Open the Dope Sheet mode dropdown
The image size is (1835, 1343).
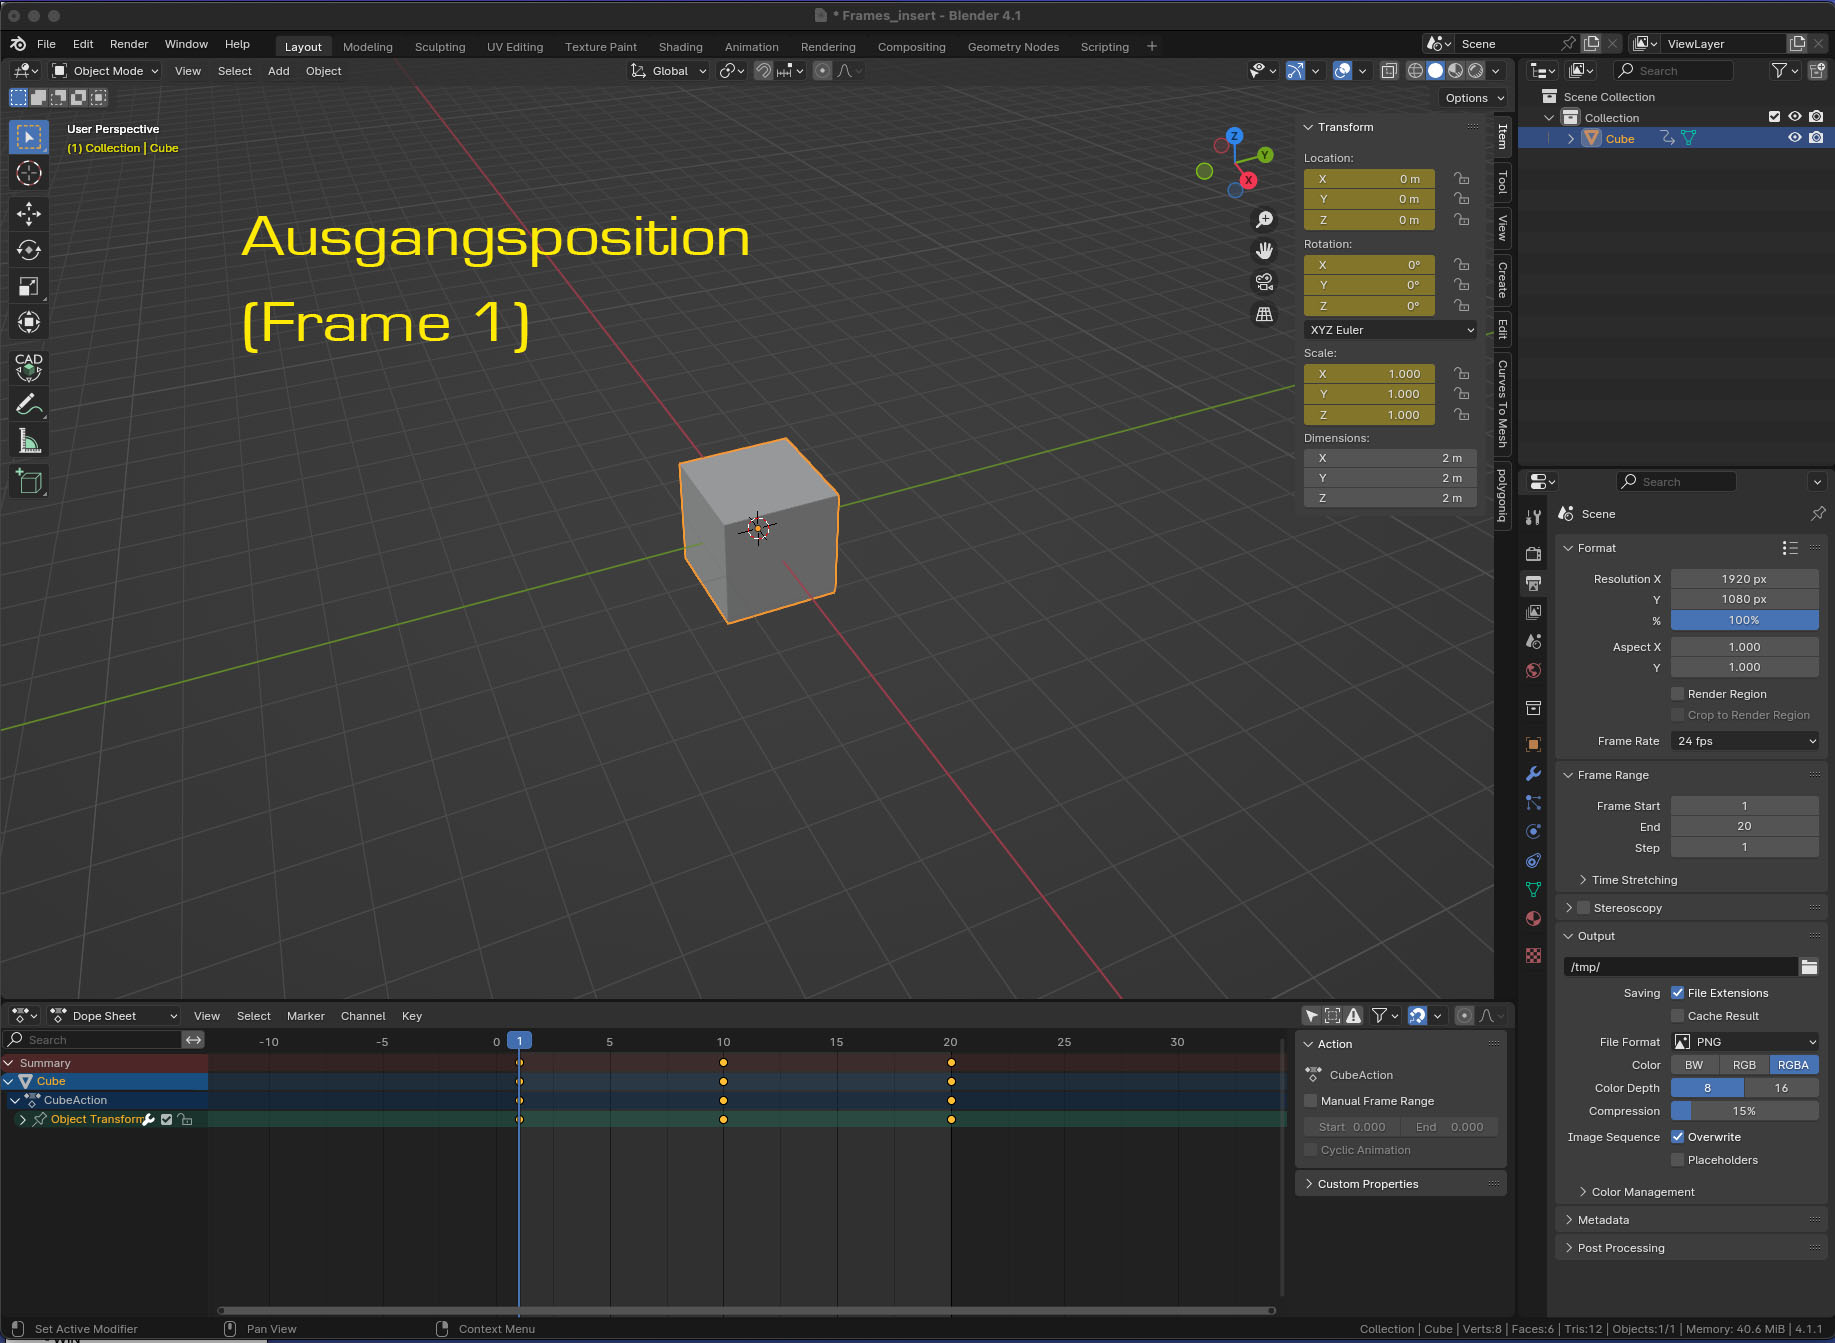pos(113,1016)
